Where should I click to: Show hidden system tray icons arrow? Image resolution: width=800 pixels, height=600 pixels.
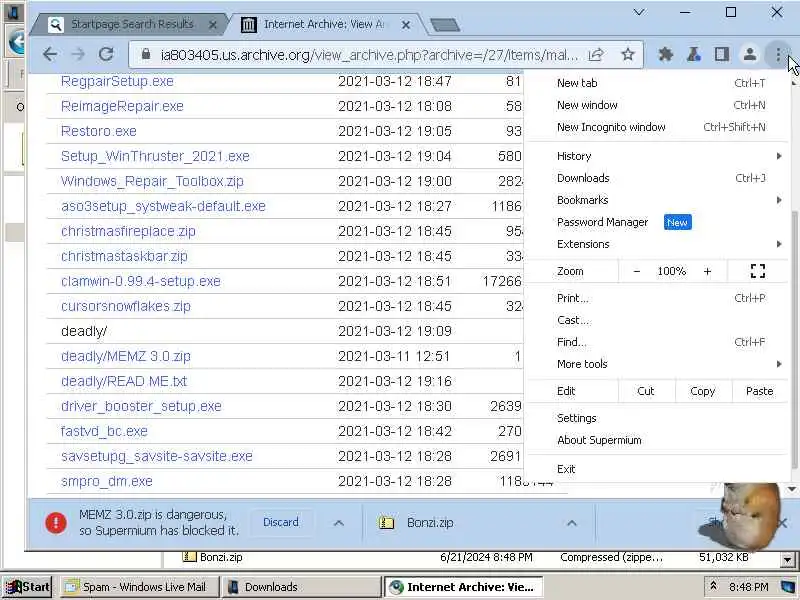[713, 586]
